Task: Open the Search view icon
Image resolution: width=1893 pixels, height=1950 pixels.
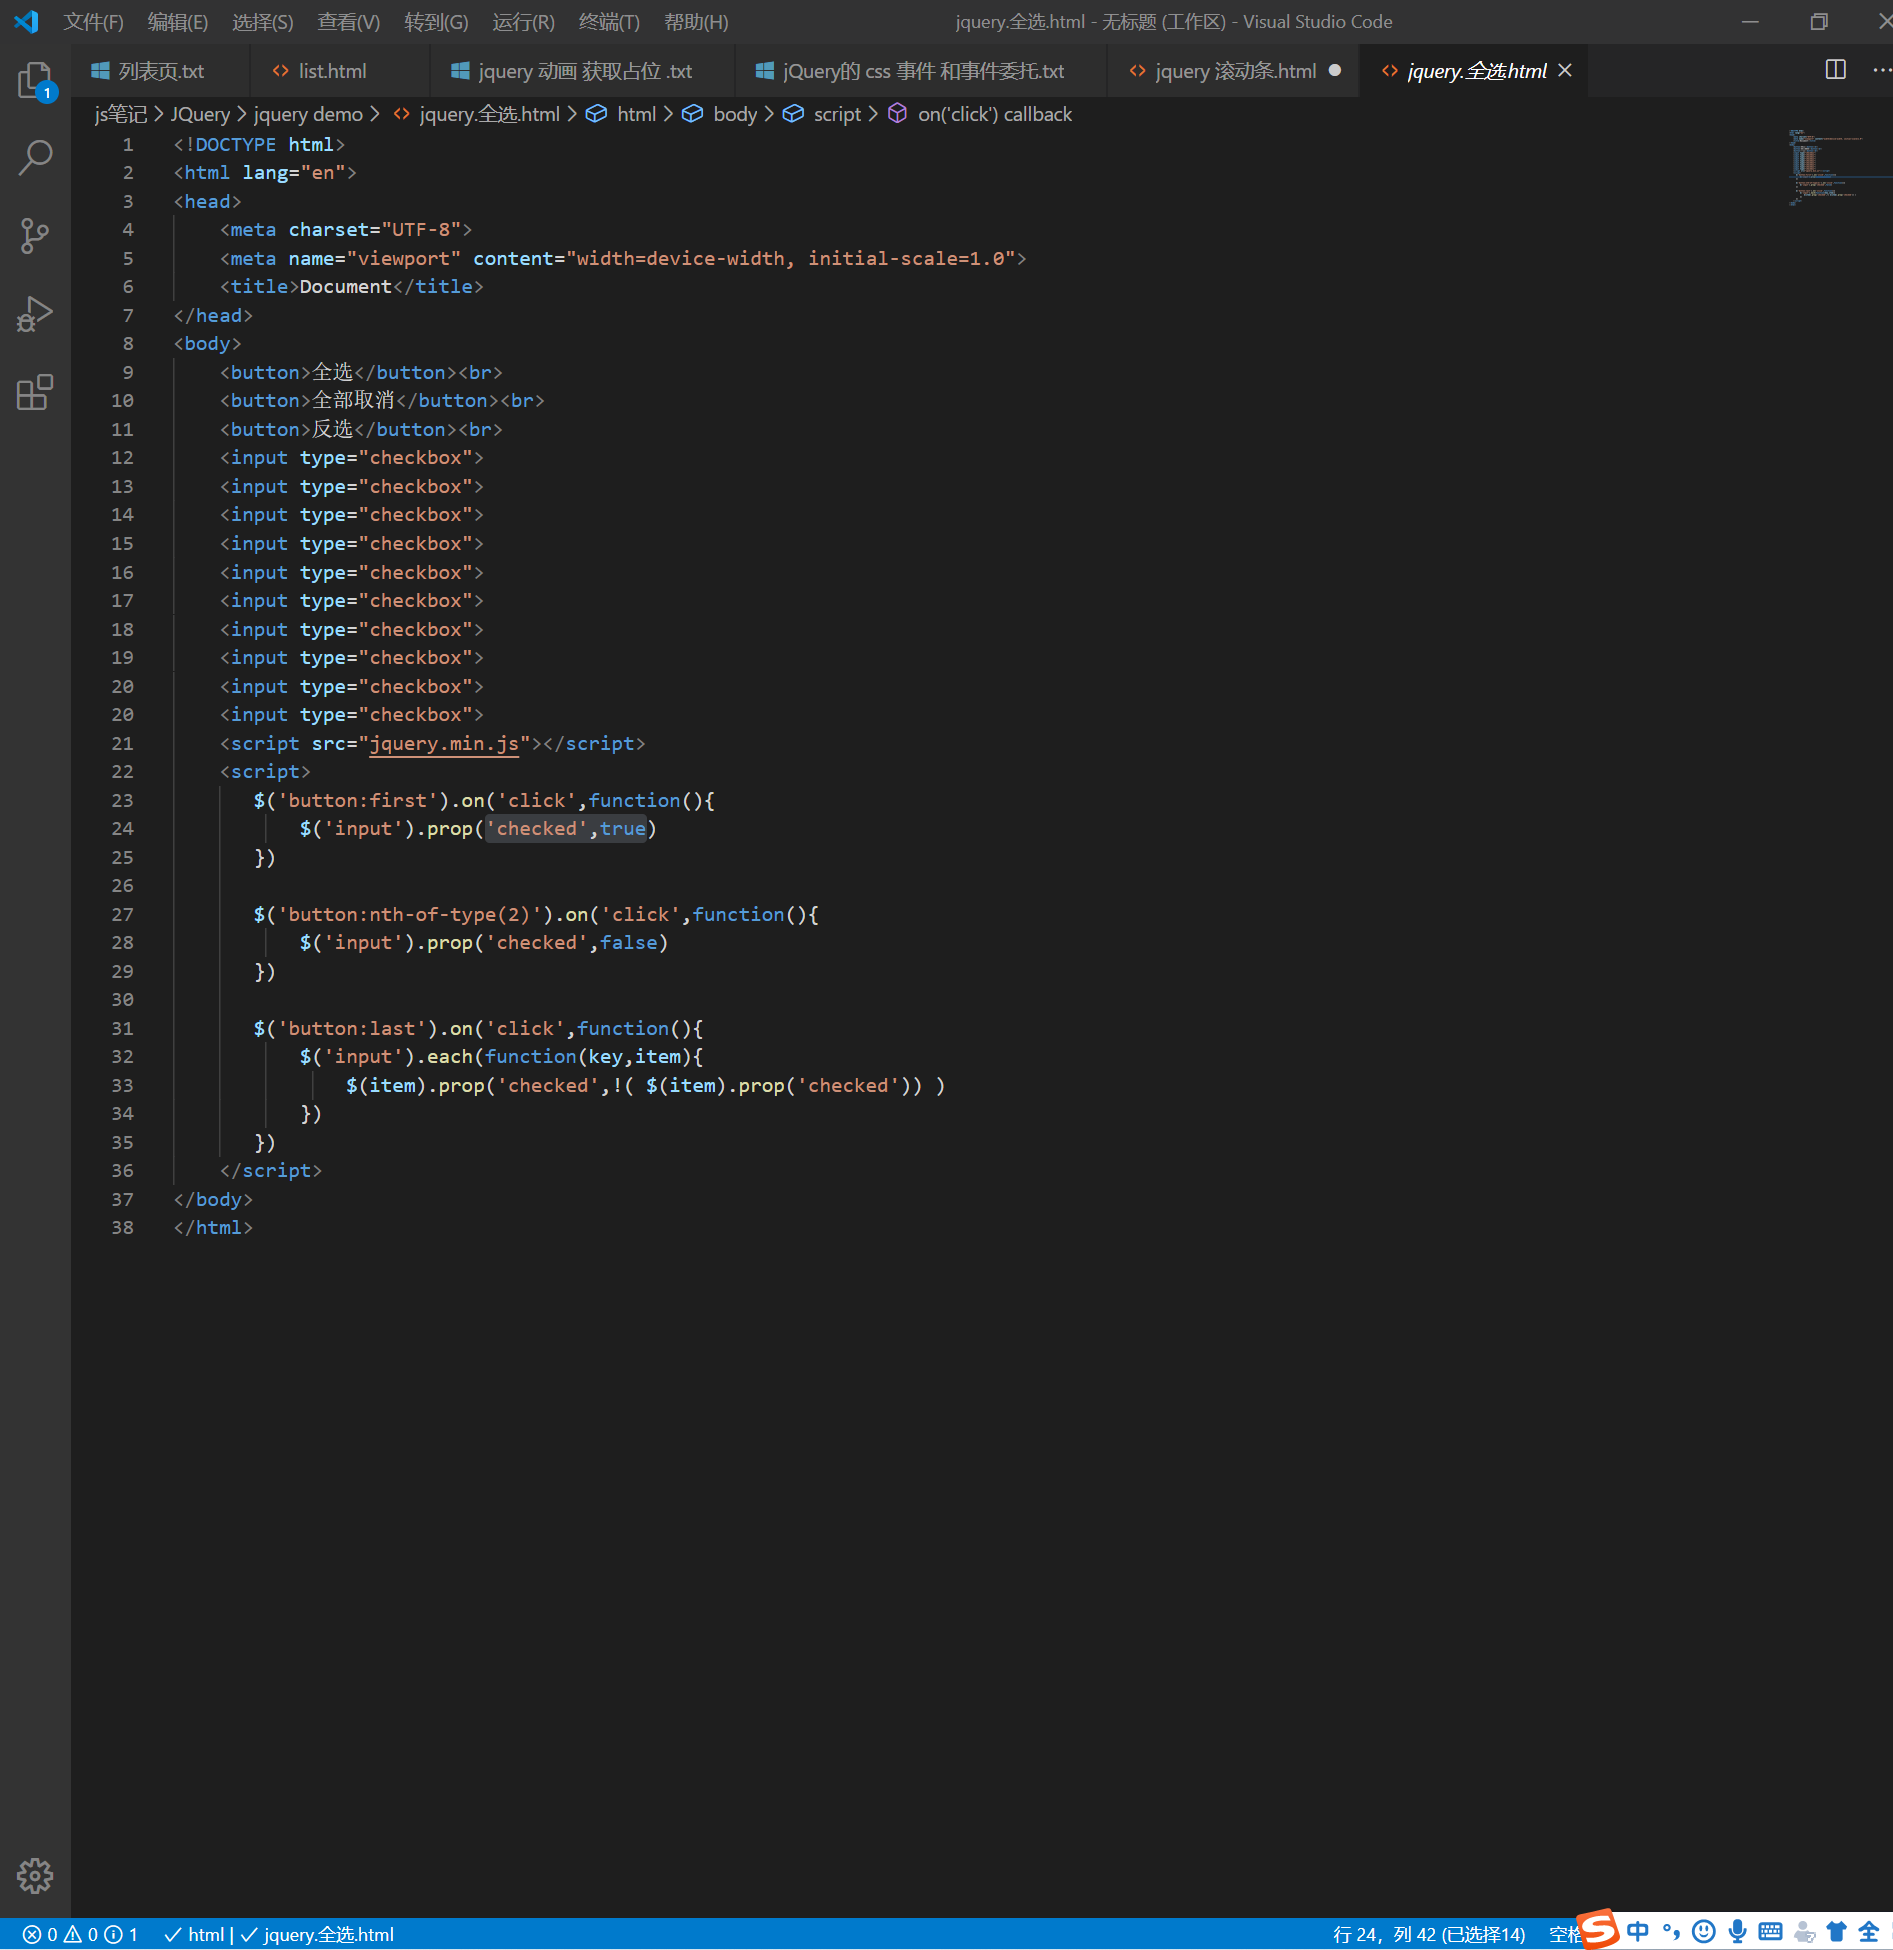Action: pos(35,157)
